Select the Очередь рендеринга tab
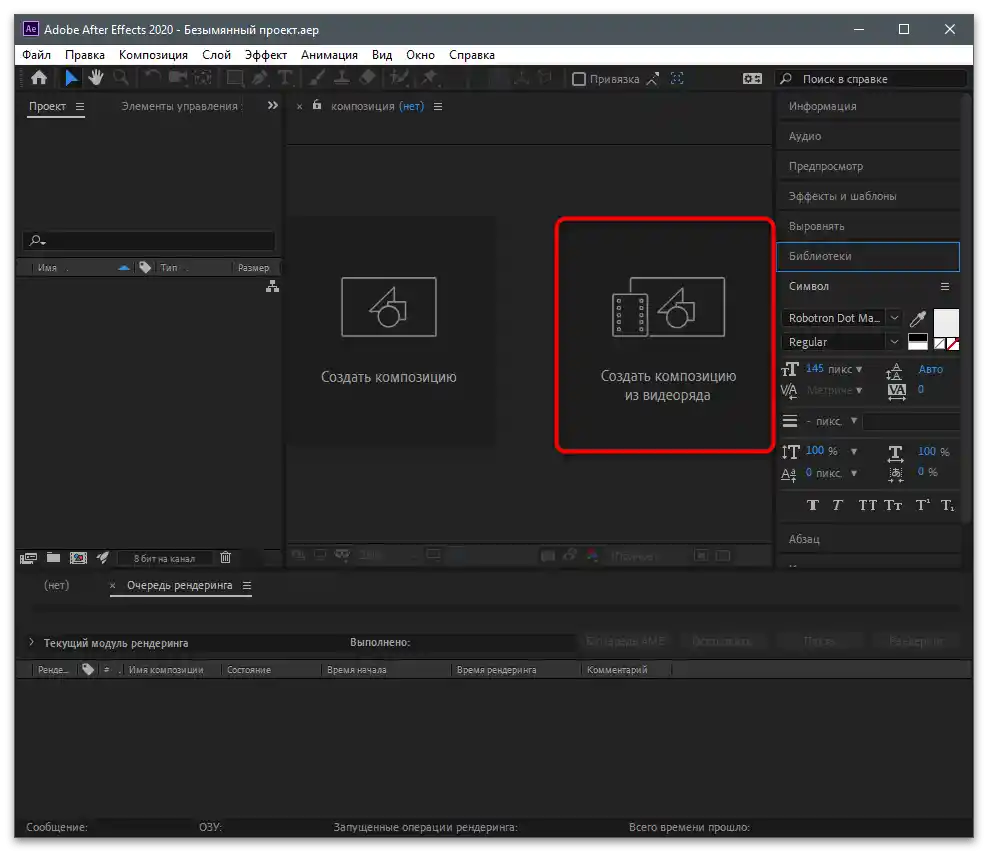 tap(180, 585)
